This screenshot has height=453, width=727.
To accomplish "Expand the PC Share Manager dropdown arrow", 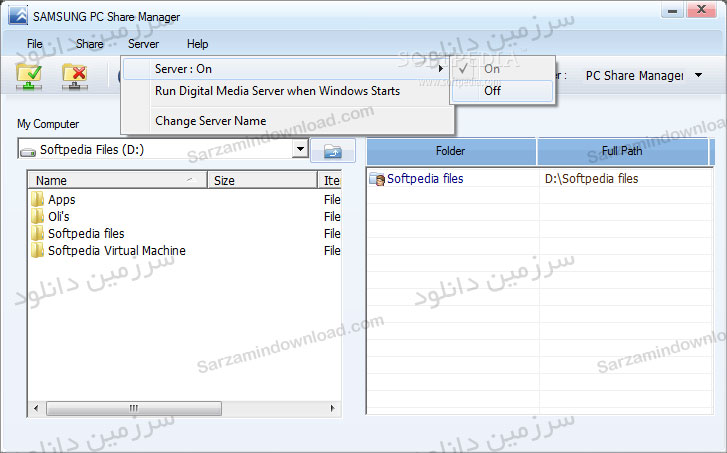I will (x=699, y=75).
